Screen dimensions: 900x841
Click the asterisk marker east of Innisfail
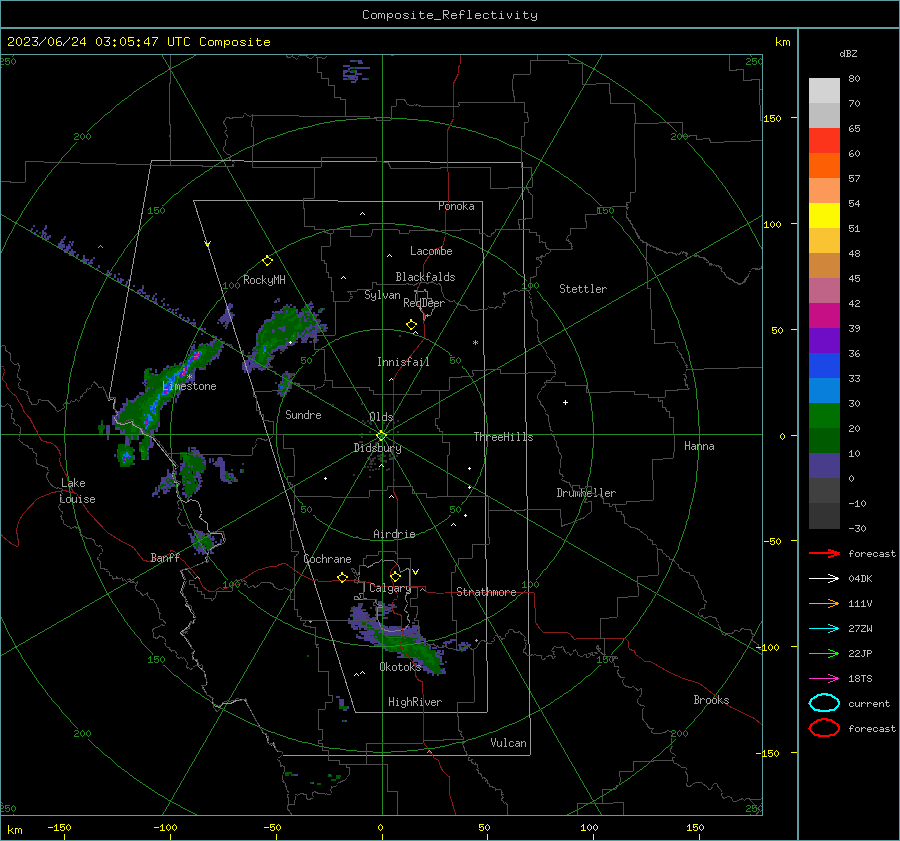475,343
